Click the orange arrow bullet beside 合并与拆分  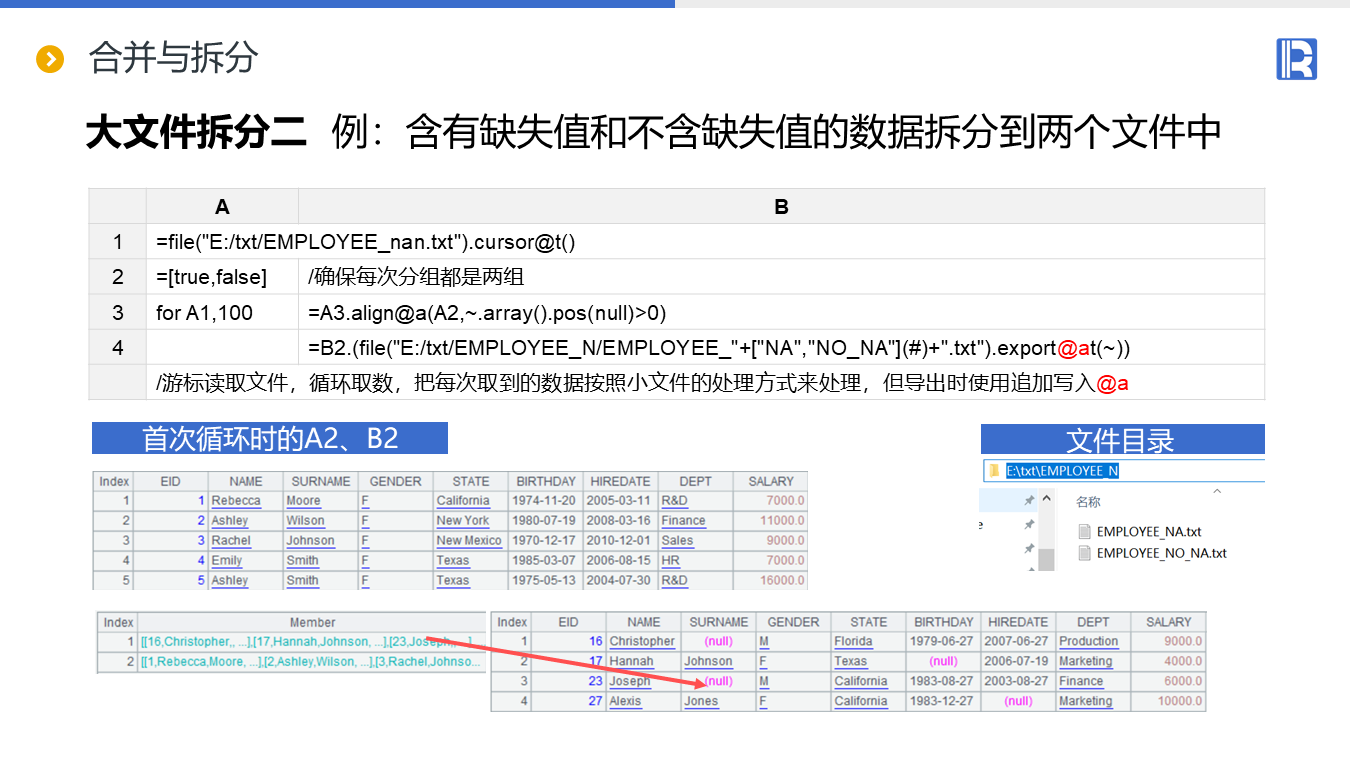(49, 59)
